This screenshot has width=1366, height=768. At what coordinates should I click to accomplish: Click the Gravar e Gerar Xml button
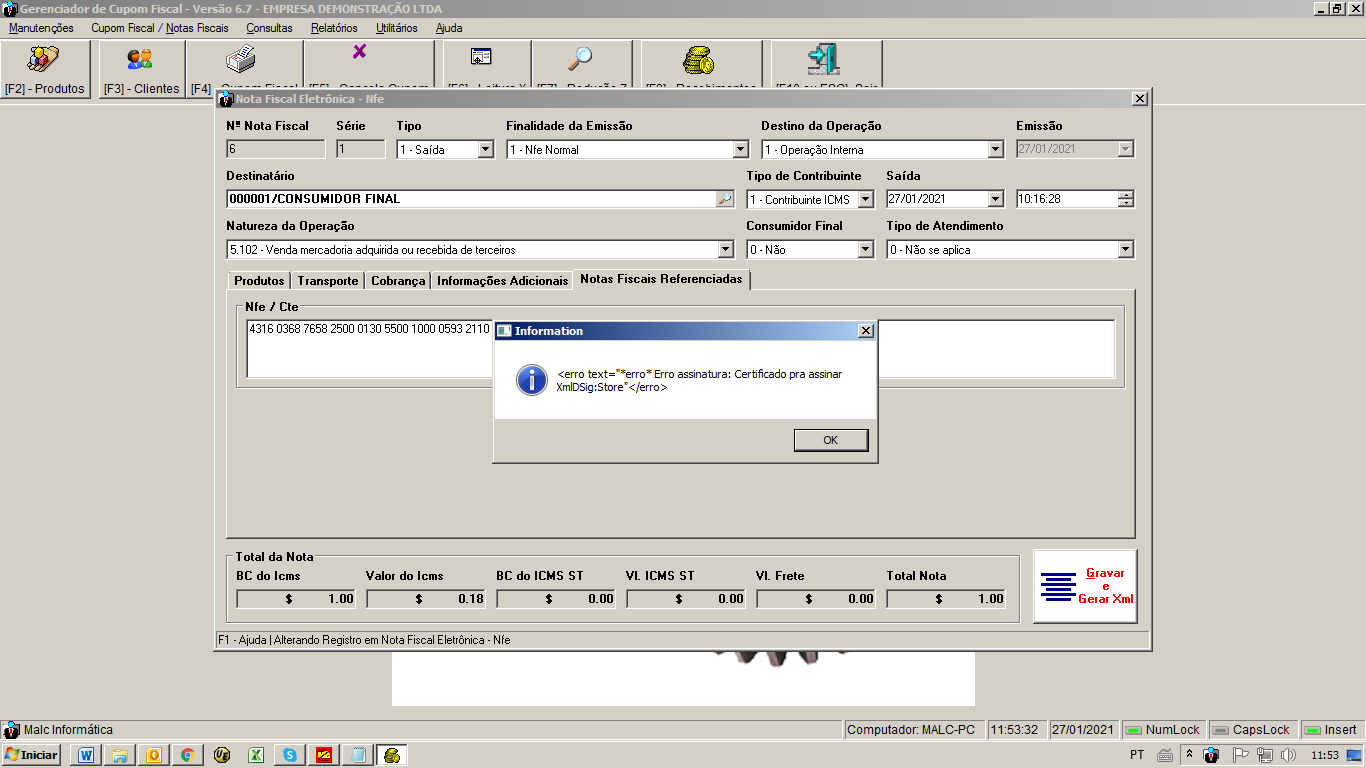pos(1085,586)
